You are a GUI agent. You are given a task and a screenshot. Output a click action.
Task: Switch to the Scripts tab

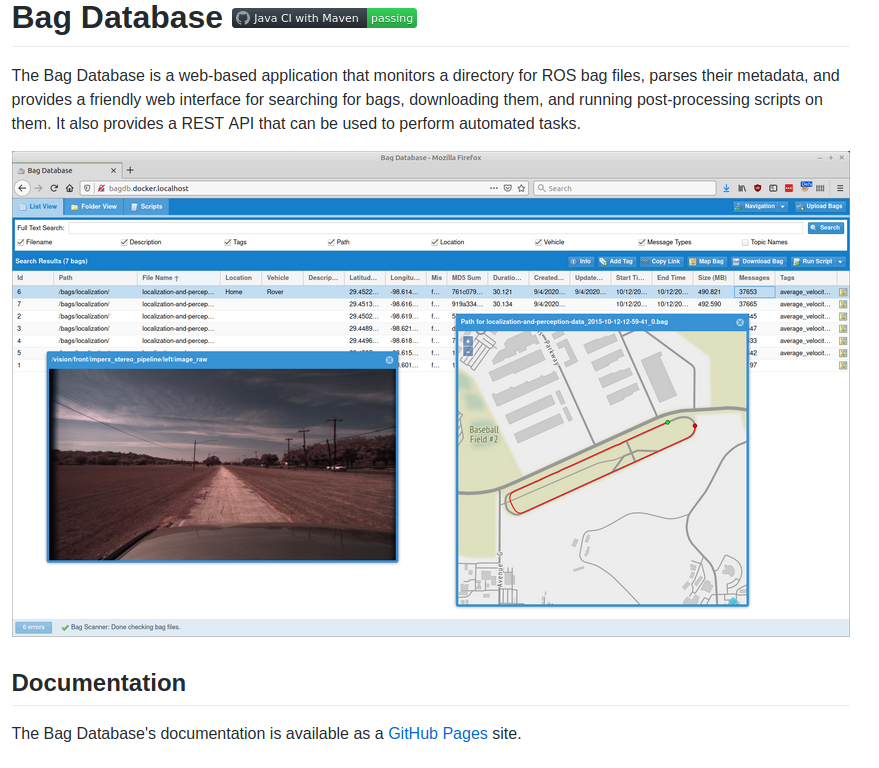point(146,207)
